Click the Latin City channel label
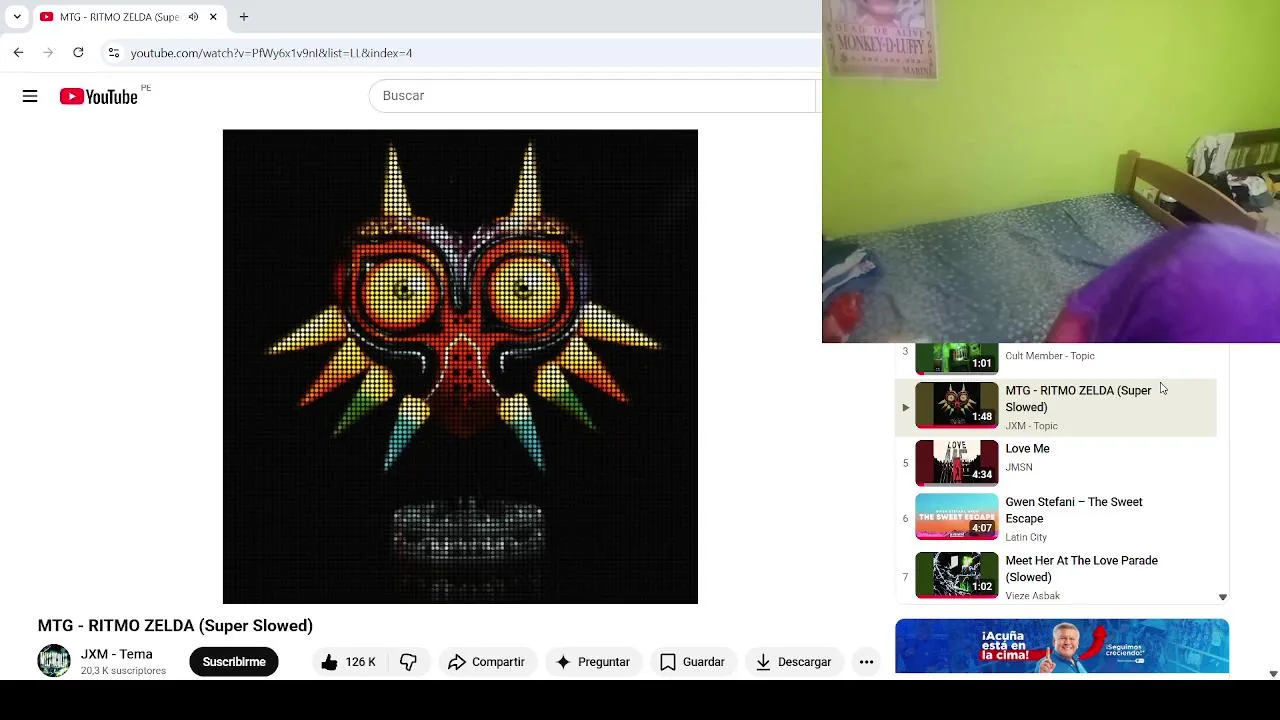The width and height of the screenshot is (1280, 720). click(1026, 537)
